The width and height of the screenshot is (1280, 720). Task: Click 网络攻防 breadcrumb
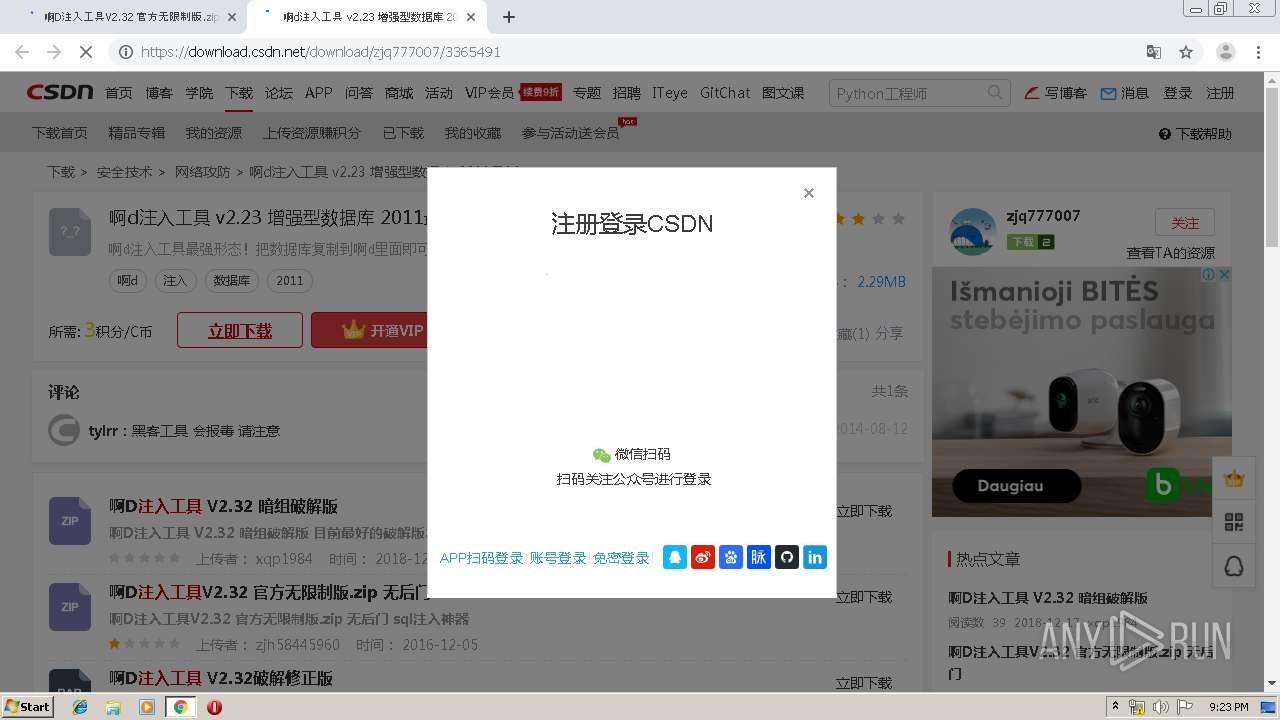tap(203, 172)
